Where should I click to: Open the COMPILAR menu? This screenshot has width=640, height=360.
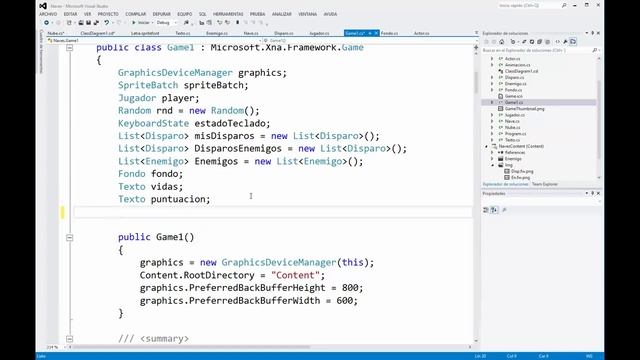click(136, 14)
